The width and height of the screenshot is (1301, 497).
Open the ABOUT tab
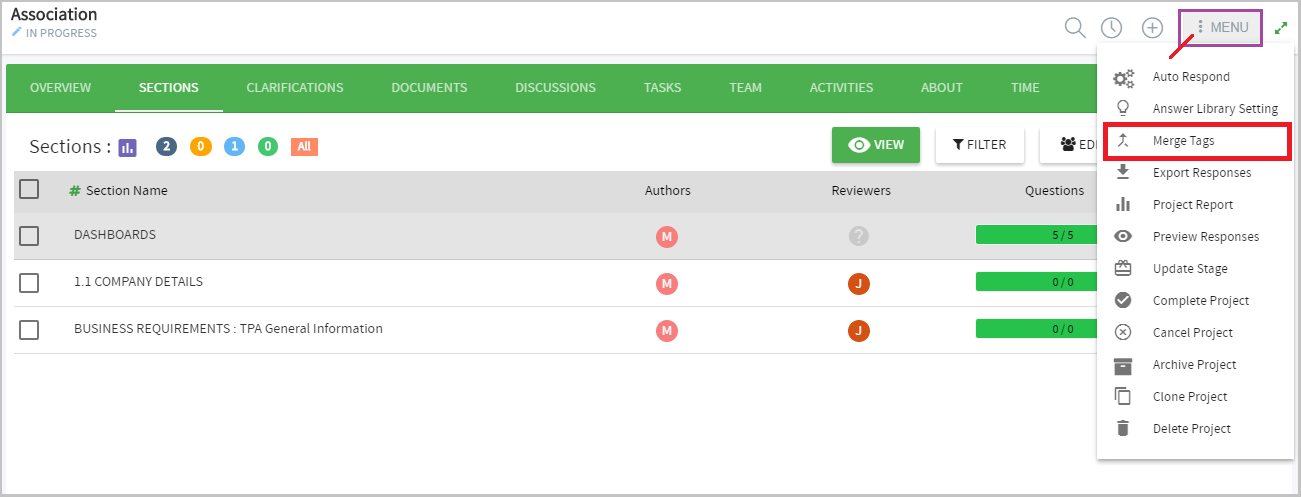942,88
